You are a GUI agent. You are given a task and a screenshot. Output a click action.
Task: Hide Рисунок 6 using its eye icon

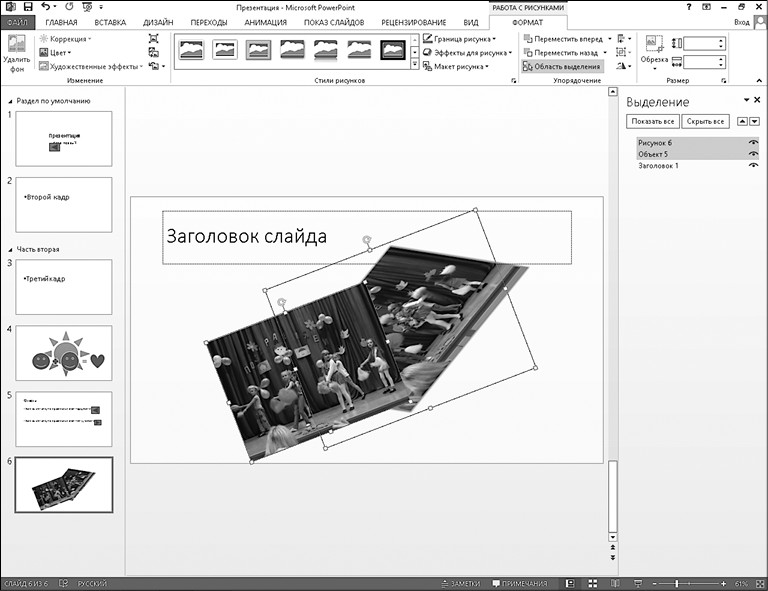pos(753,143)
